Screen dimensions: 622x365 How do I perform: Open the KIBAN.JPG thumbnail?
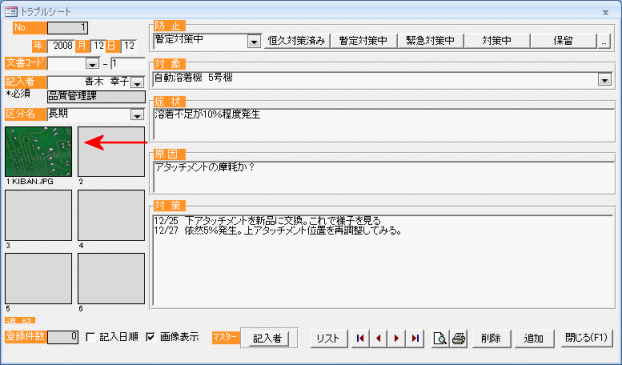[x=38, y=152]
